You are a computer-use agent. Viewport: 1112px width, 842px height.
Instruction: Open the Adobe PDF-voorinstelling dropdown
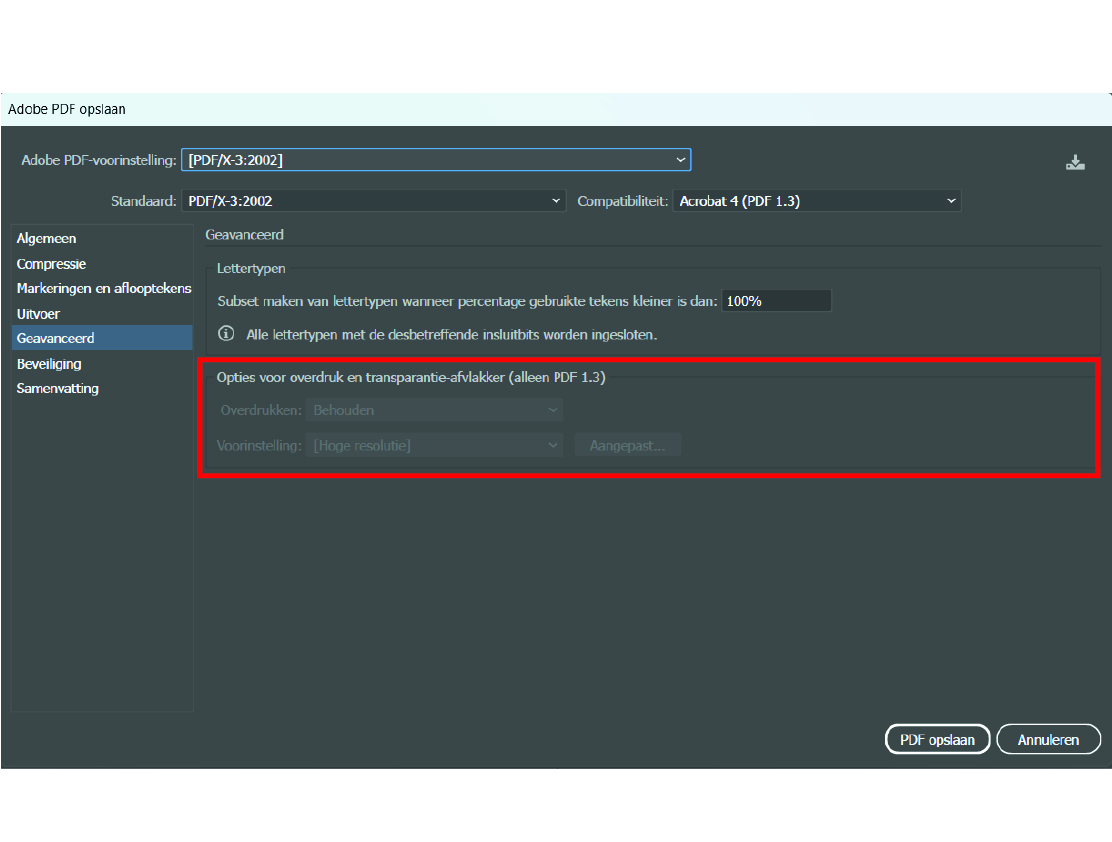(436, 160)
